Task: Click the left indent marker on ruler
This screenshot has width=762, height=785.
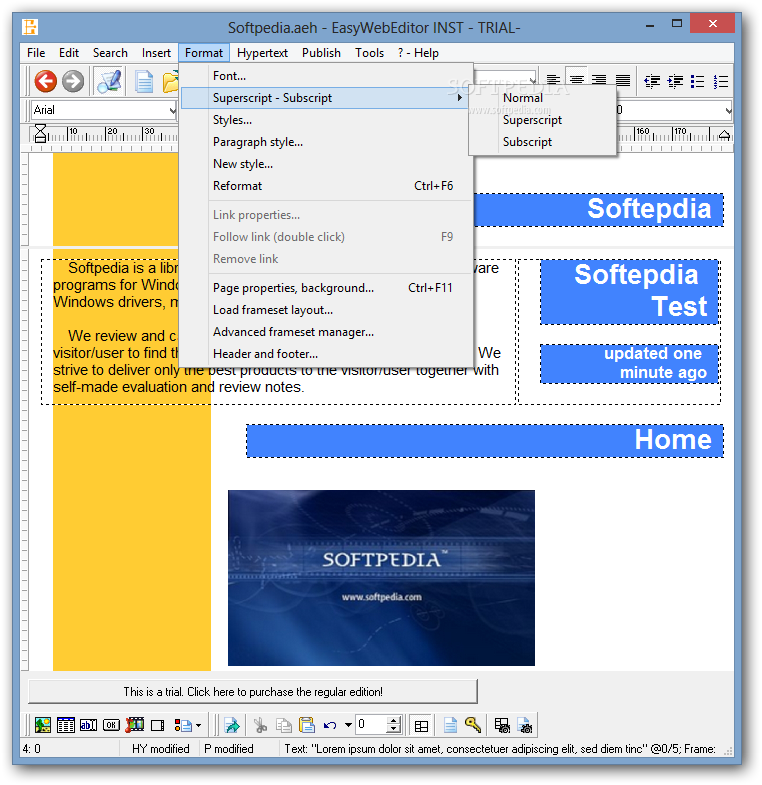Action: pyautogui.click(x=40, y=134)
